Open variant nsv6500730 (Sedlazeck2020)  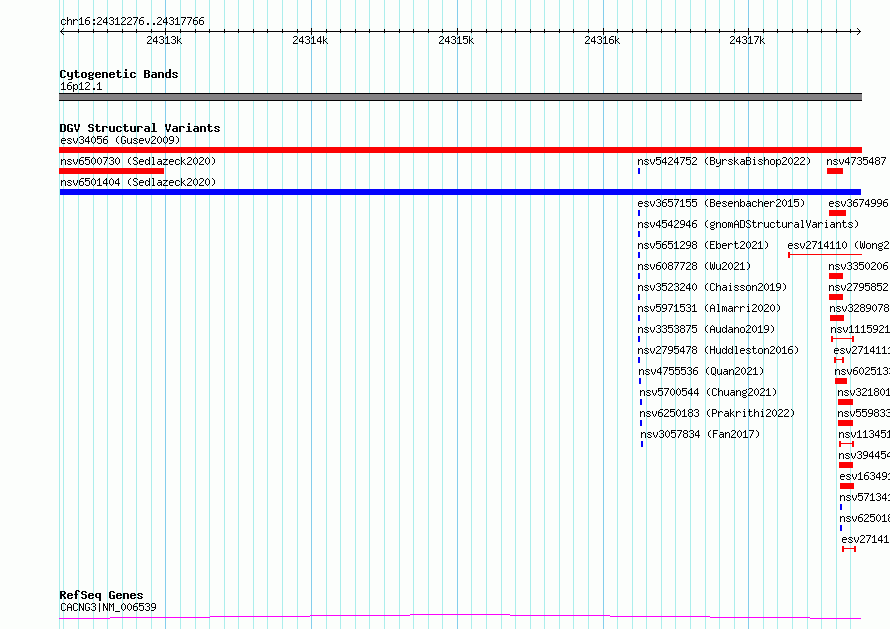[x=138, y=161]
